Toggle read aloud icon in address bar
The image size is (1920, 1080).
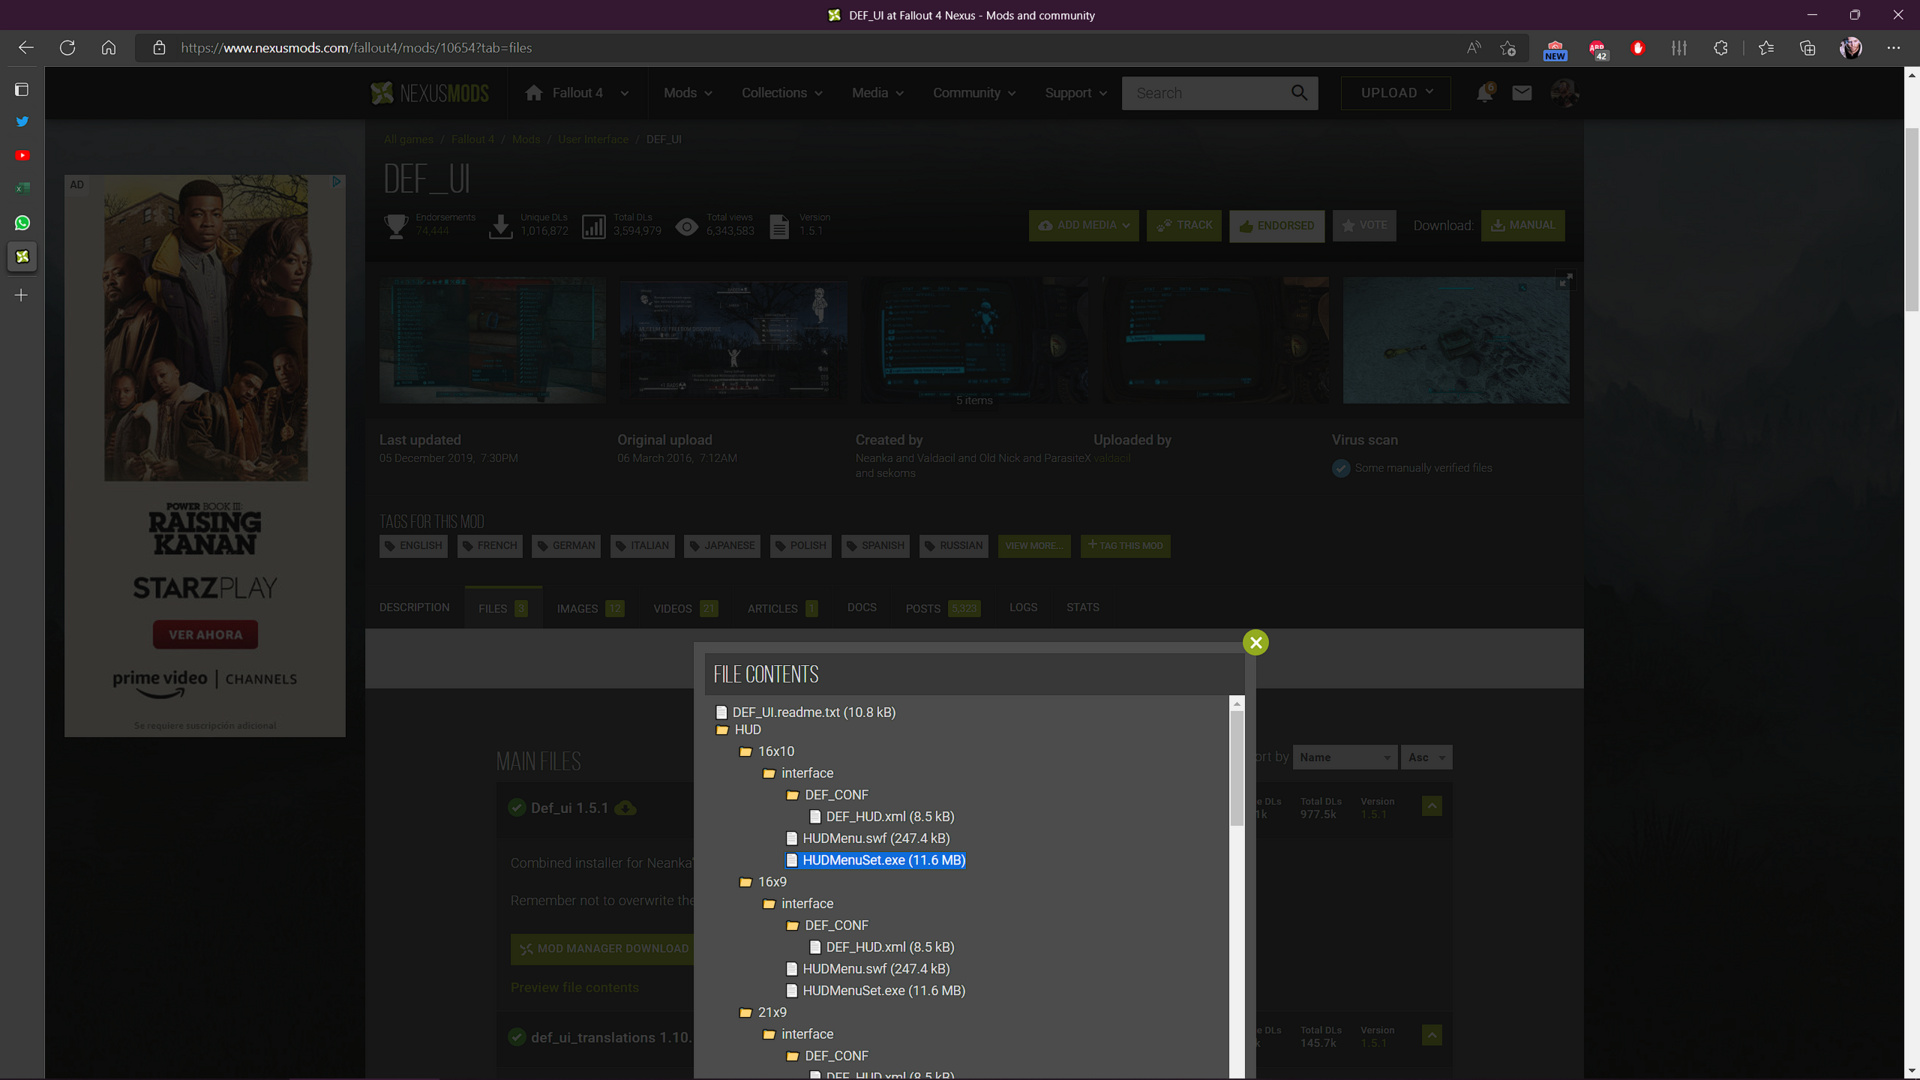(1474, 48)
